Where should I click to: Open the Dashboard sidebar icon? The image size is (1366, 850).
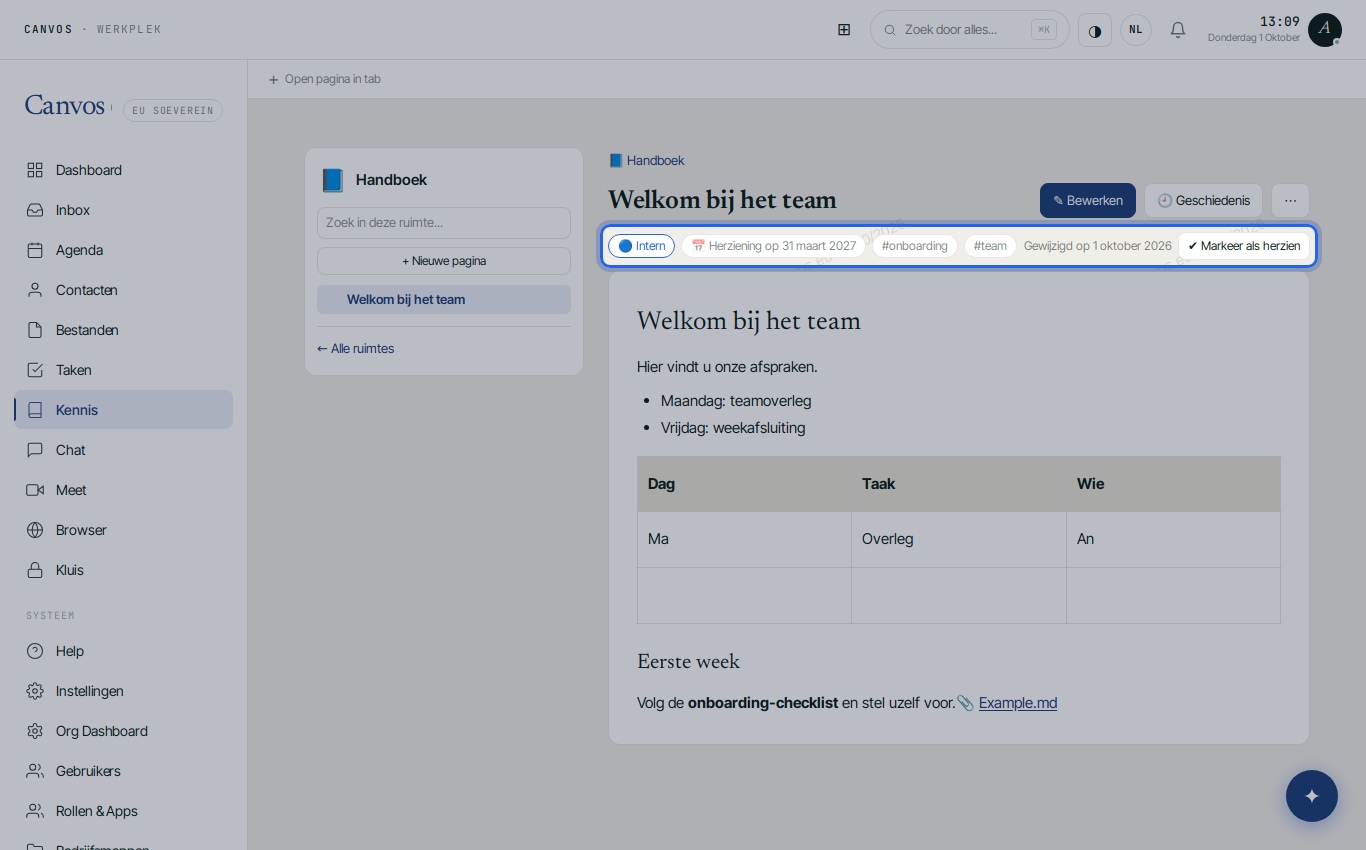tap(35, 170)
